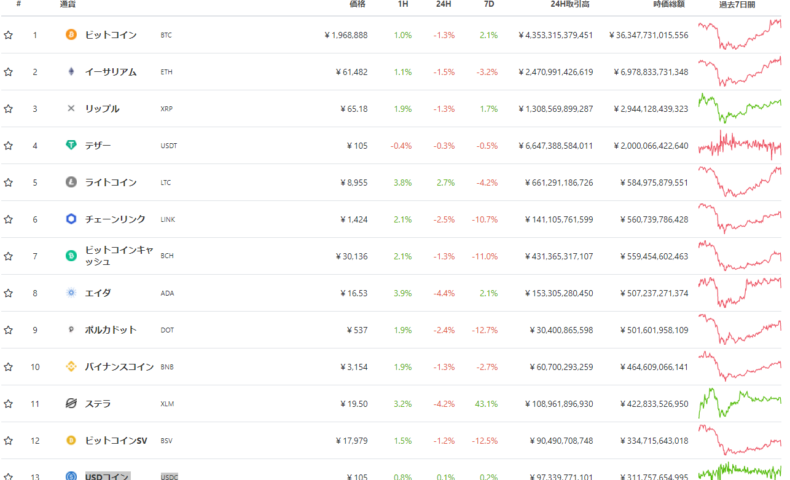This screenshot has height=480, width=790.
Task: Click Bitcoin price ¥1,968,888
Action: point(346,35)
